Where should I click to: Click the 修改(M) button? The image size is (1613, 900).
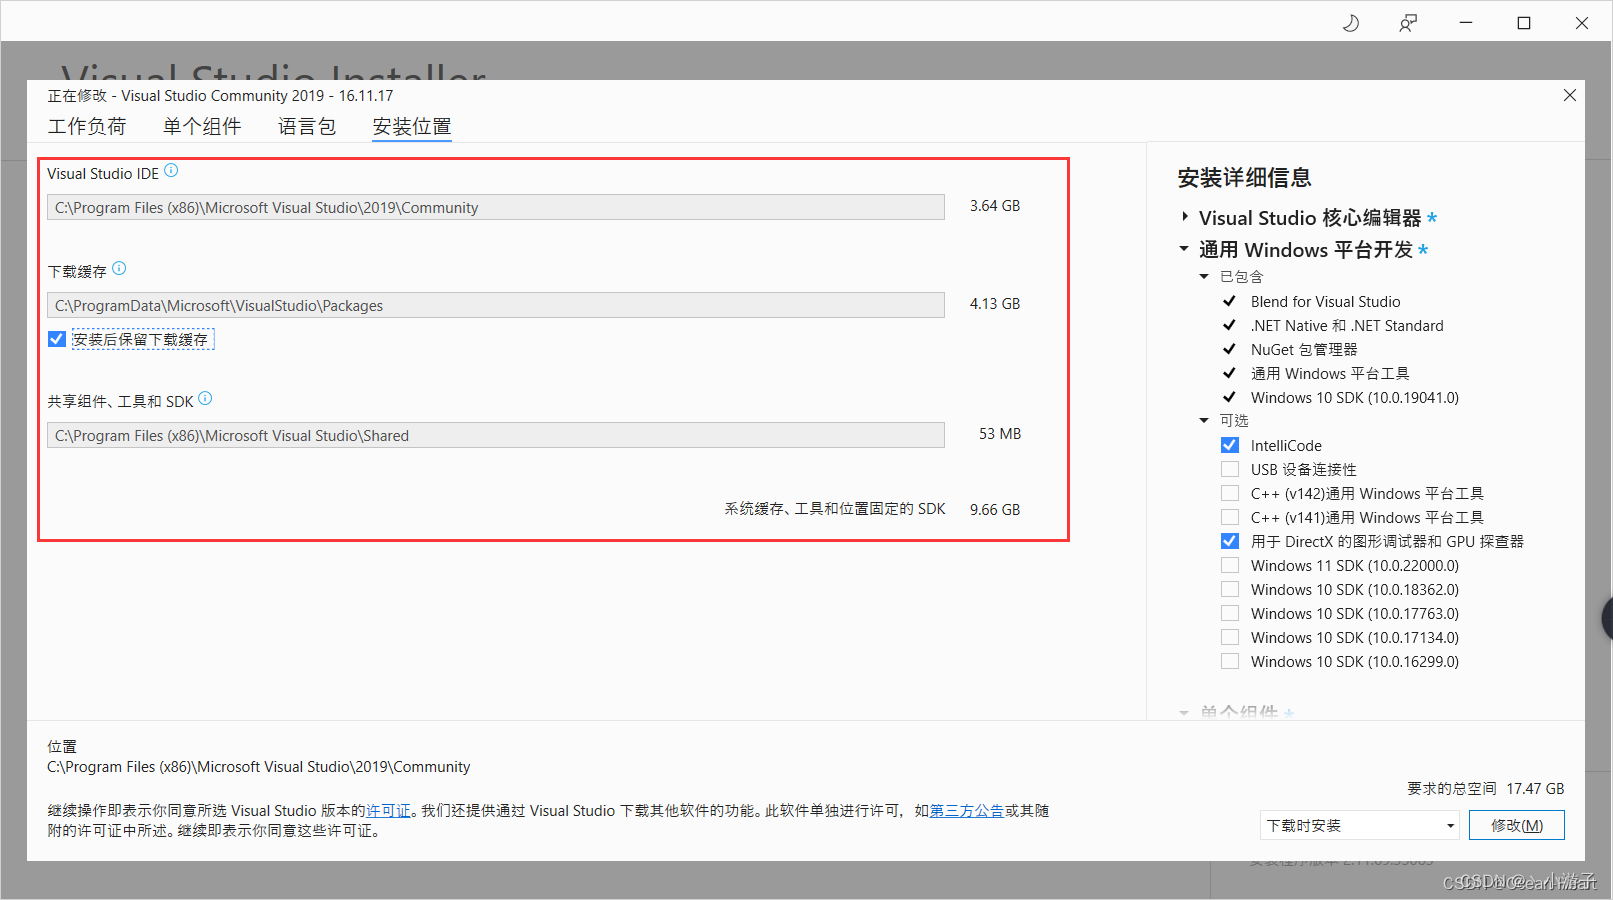[1516, 824]
